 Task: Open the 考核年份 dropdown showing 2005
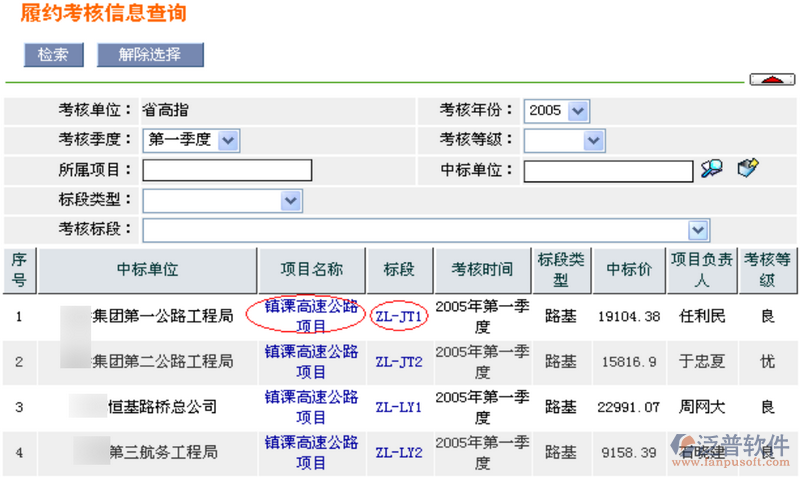557,111
